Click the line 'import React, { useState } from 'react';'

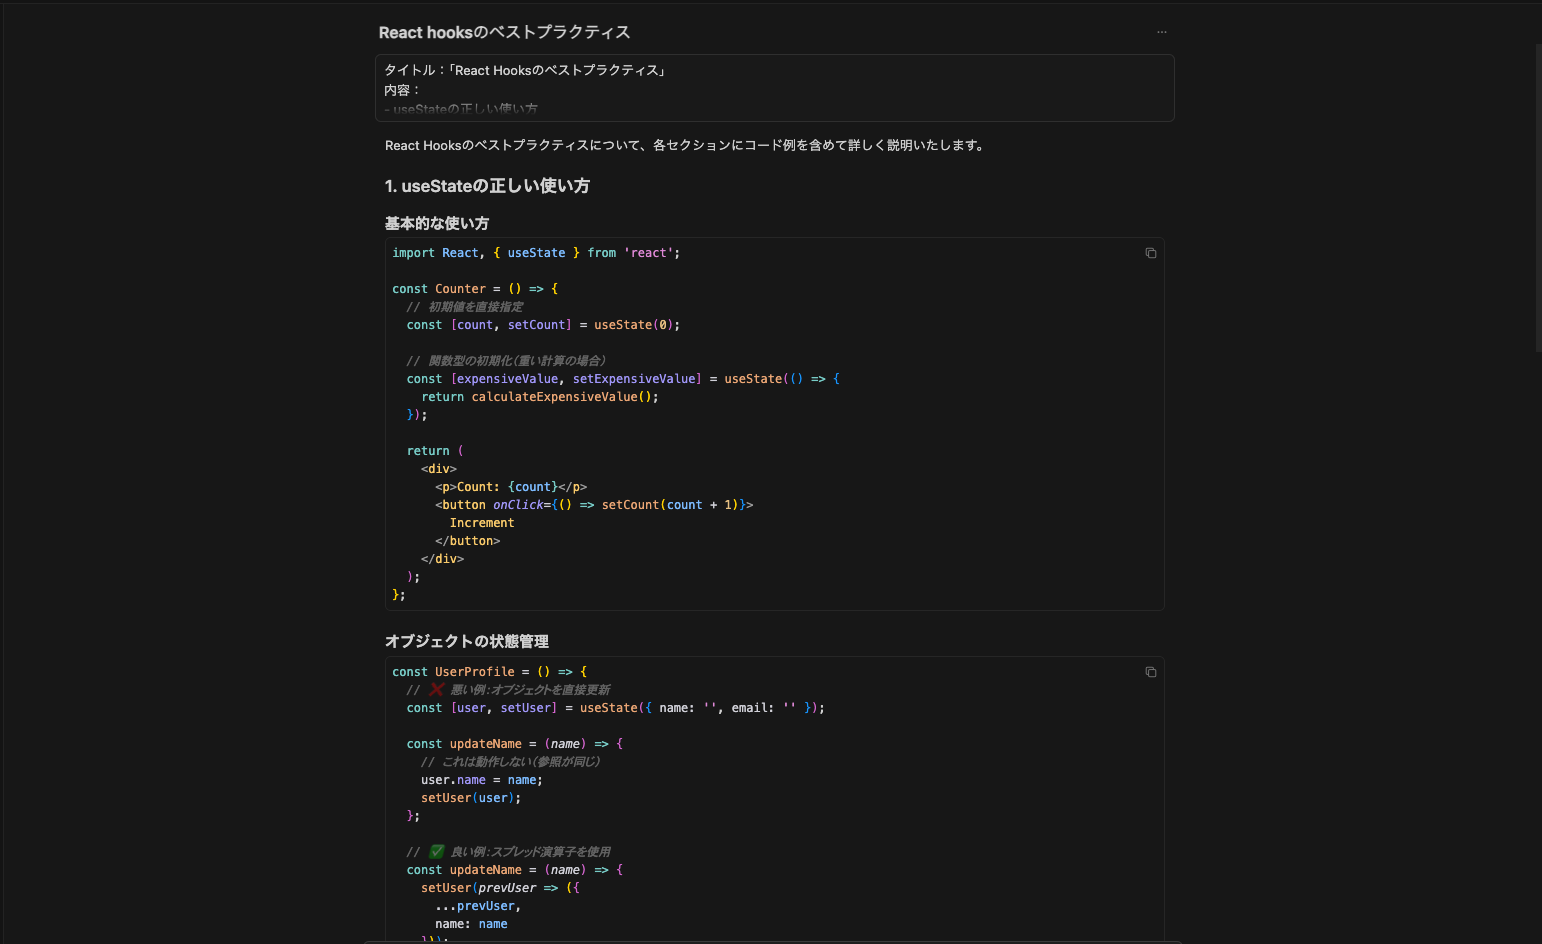536,253
